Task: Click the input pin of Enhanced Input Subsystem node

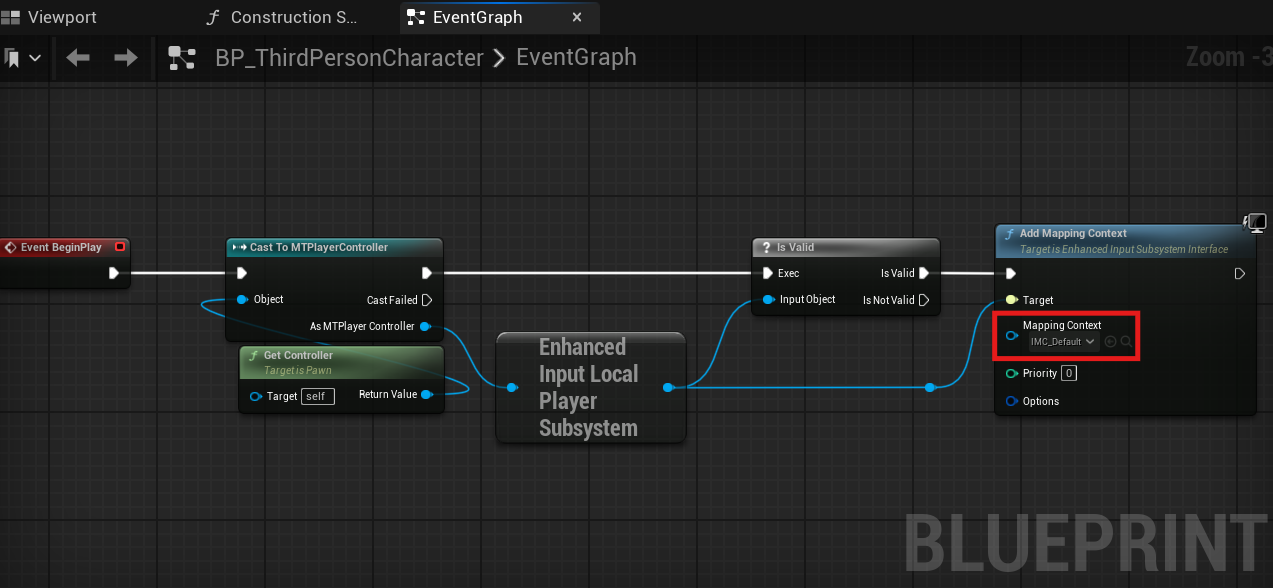Action: tap(512, 387)
